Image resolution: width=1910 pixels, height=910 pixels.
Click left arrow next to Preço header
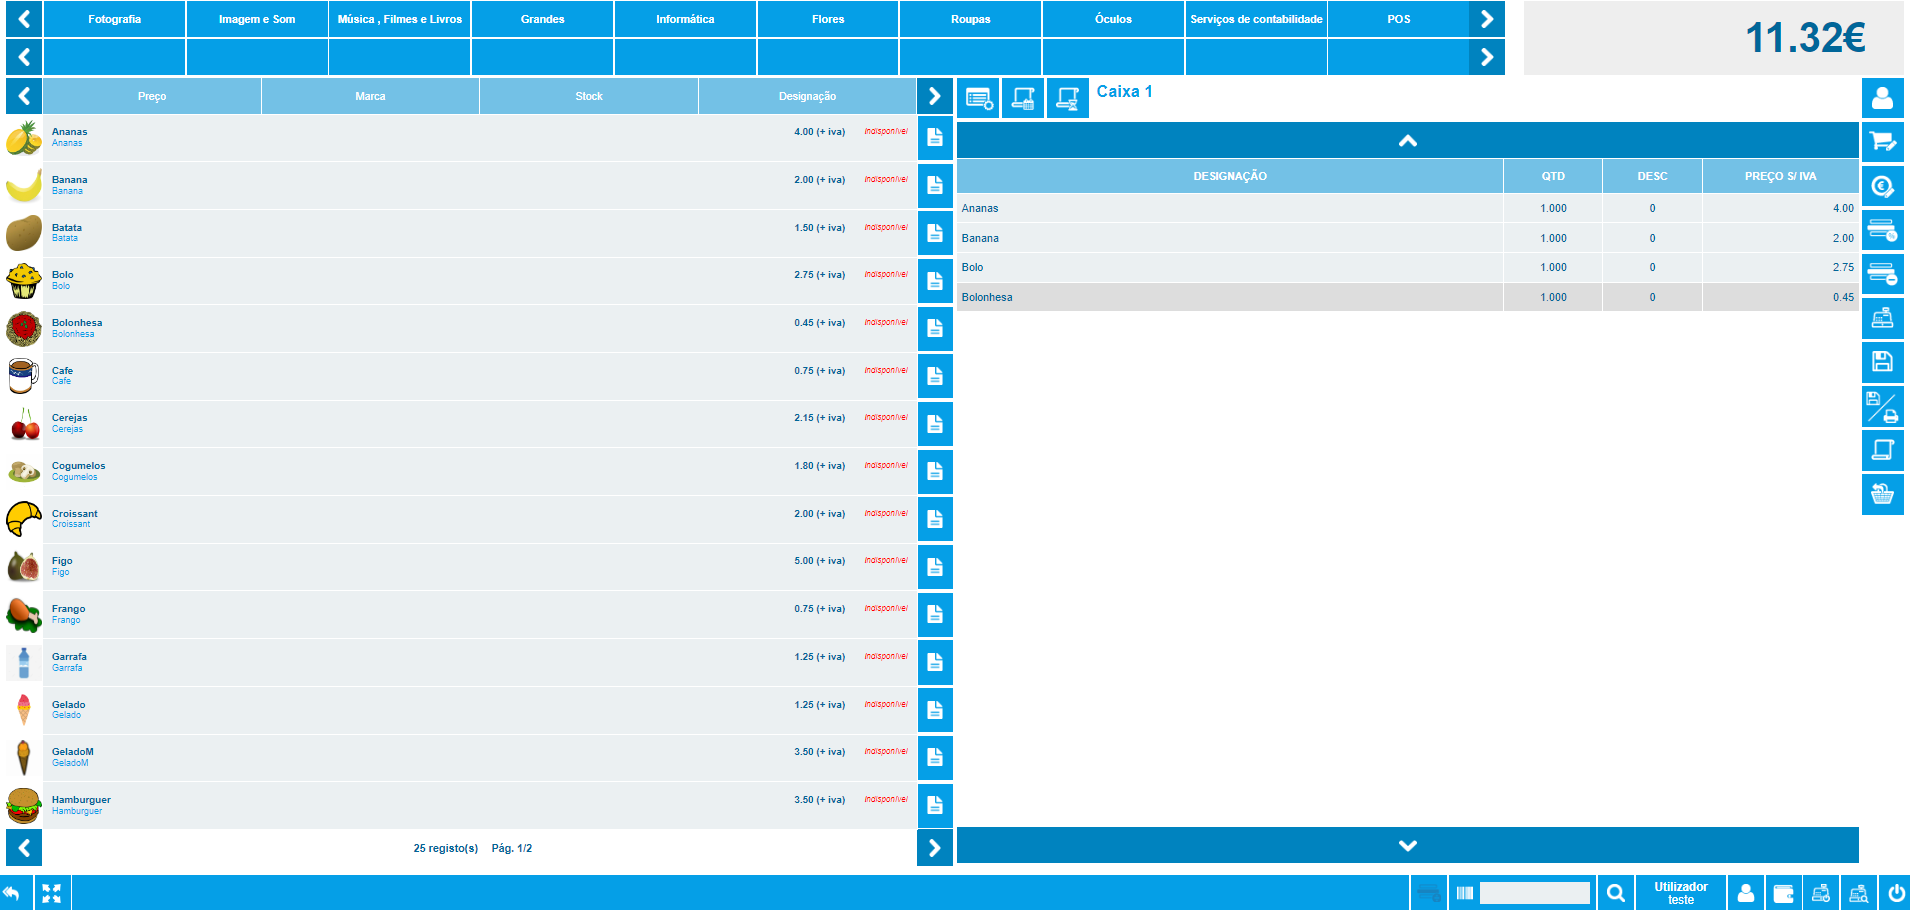click(x=24, y=96)
